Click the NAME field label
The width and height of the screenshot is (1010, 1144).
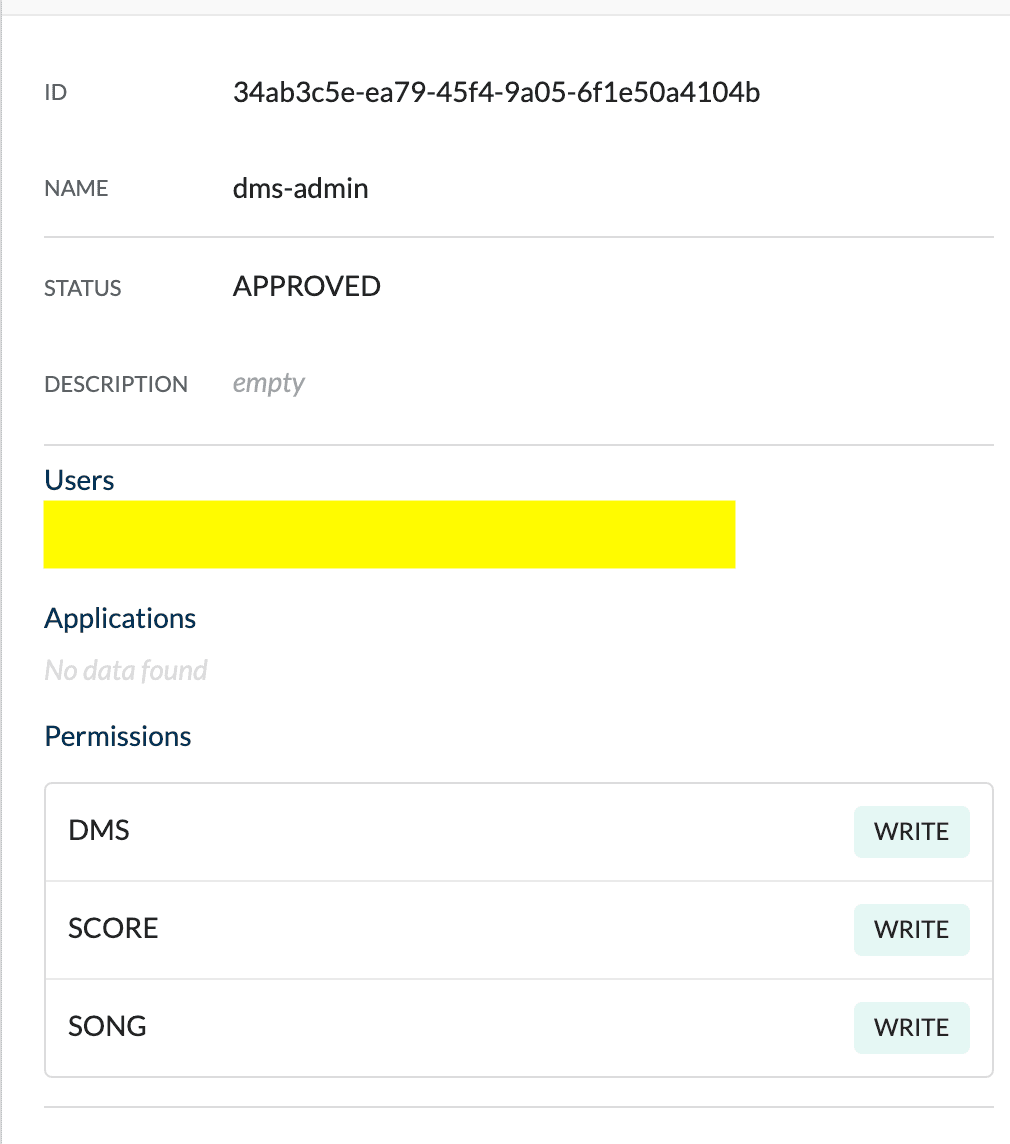click(x=76, y=188)
